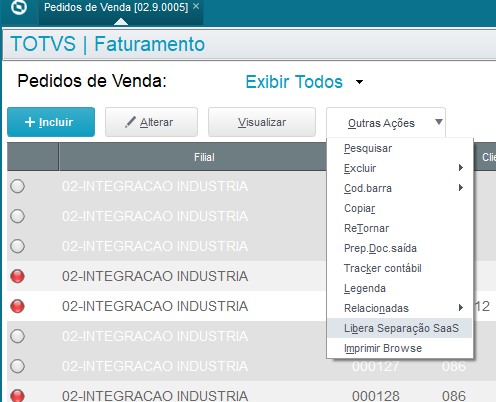Toggle the Outras Ações dropdown button

386,123
